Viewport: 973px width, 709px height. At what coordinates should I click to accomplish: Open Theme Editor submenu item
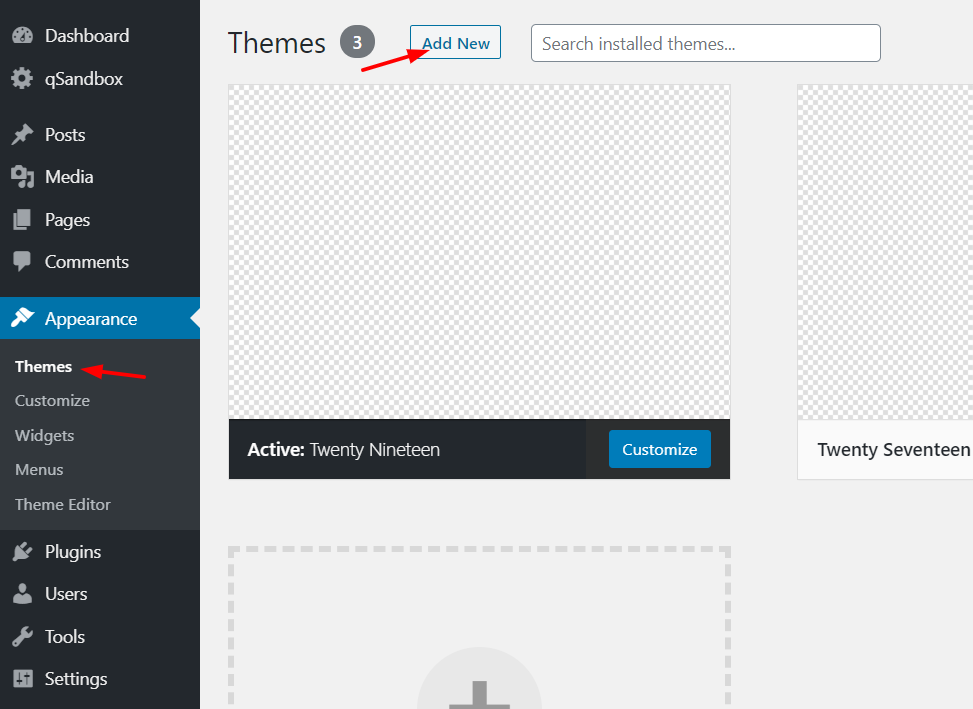tap(63, 504)
